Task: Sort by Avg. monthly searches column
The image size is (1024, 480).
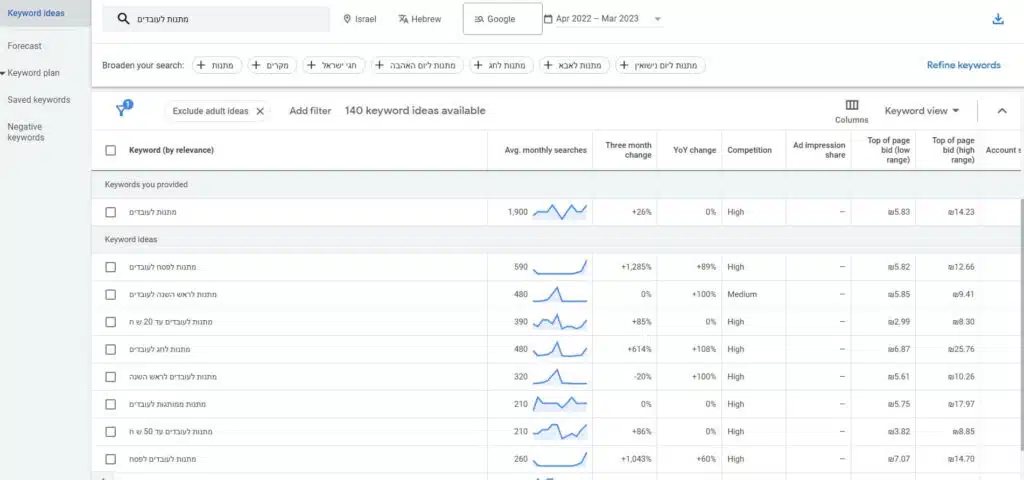Action: pyautogui.click(x=545, y=150)
